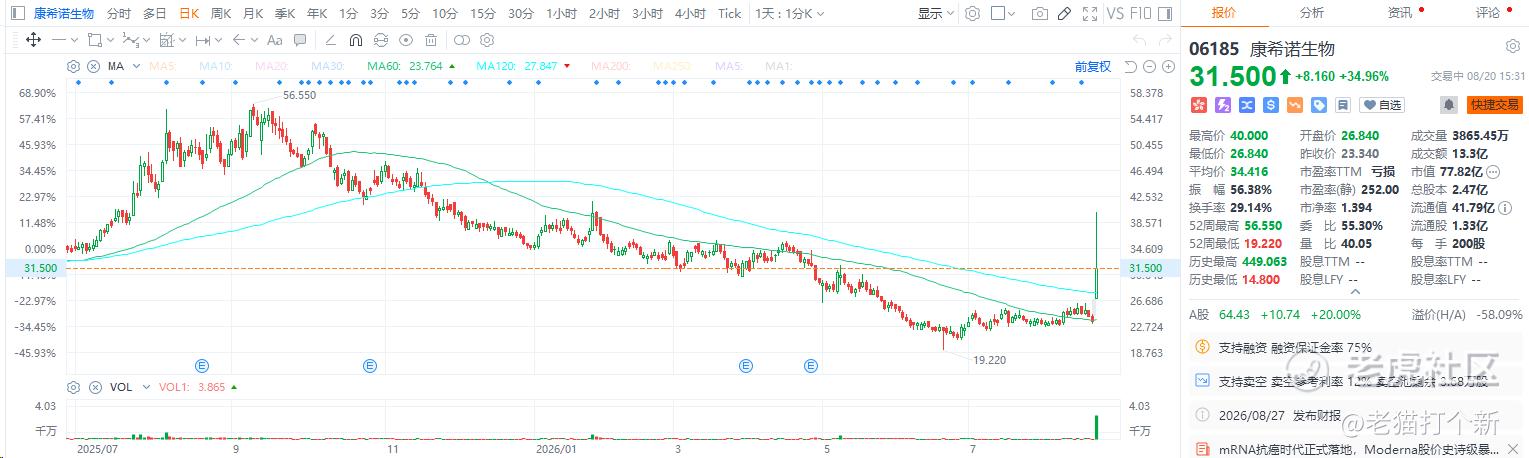Click the orange short-selling trend badge
Screen dimensions: 1529x458
(1295, 104)
